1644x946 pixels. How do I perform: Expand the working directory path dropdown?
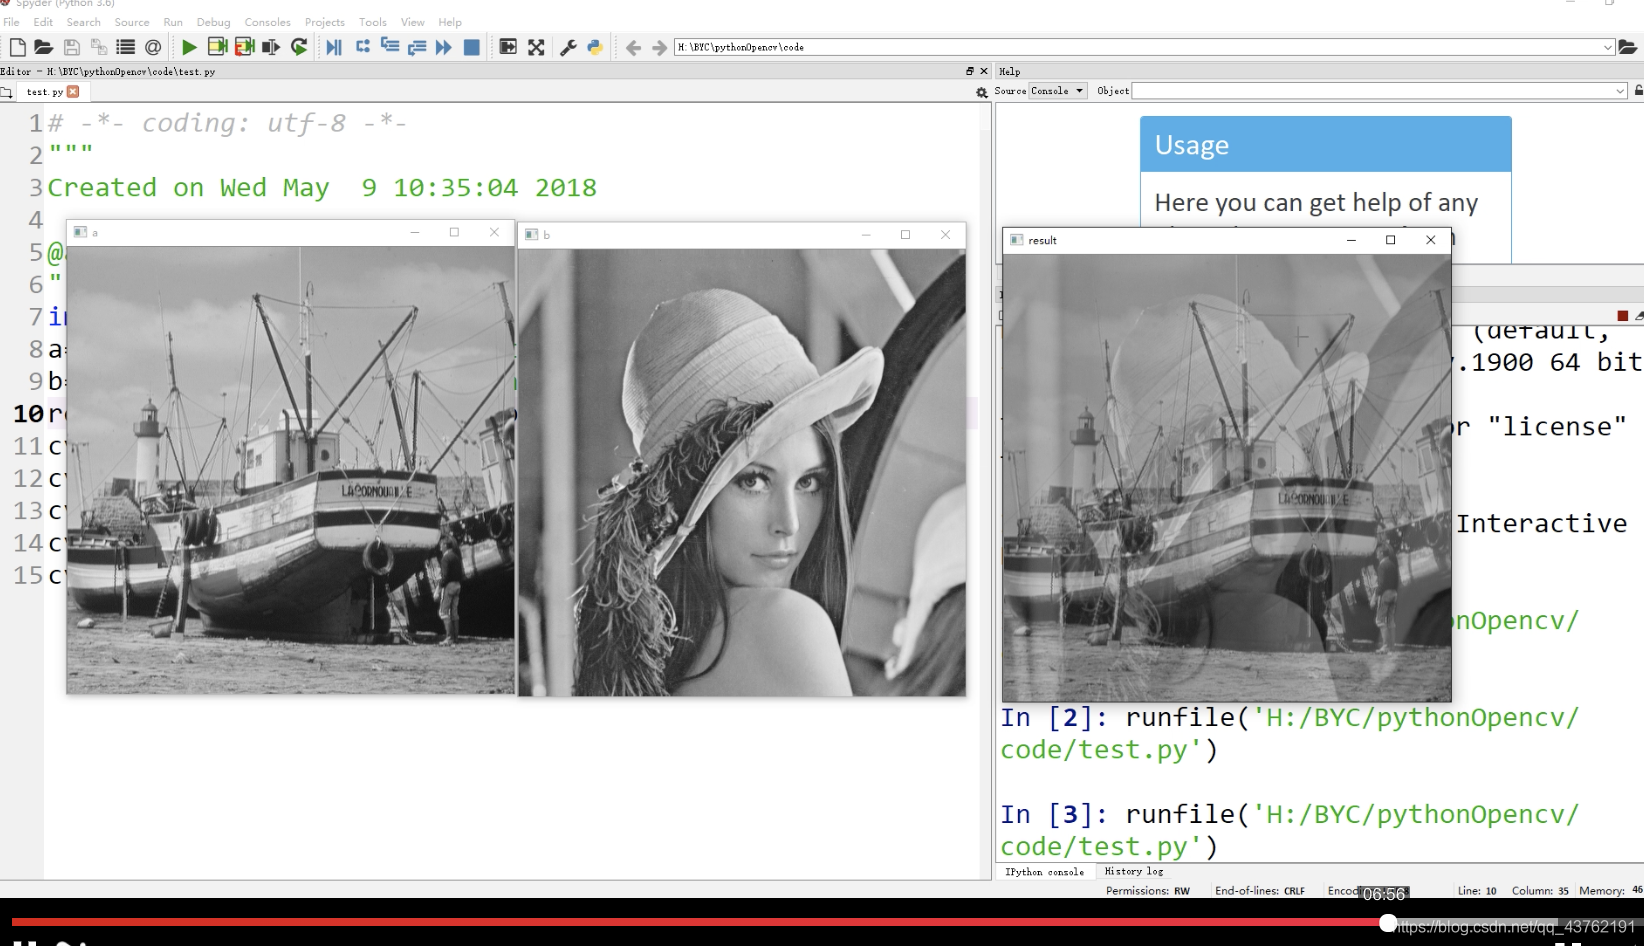(1608, 47)
